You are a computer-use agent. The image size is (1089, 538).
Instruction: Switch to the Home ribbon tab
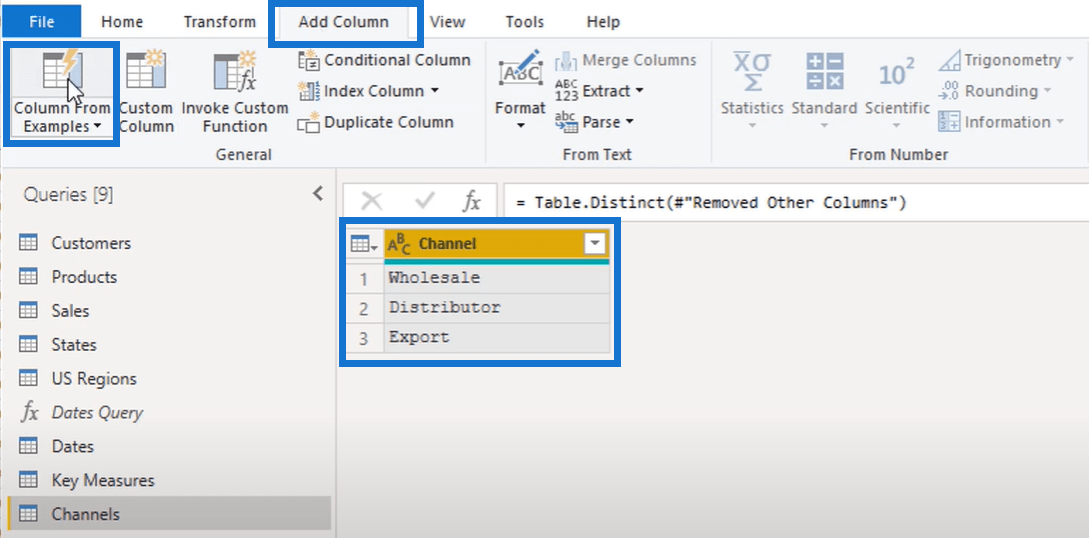click(122, 22)
